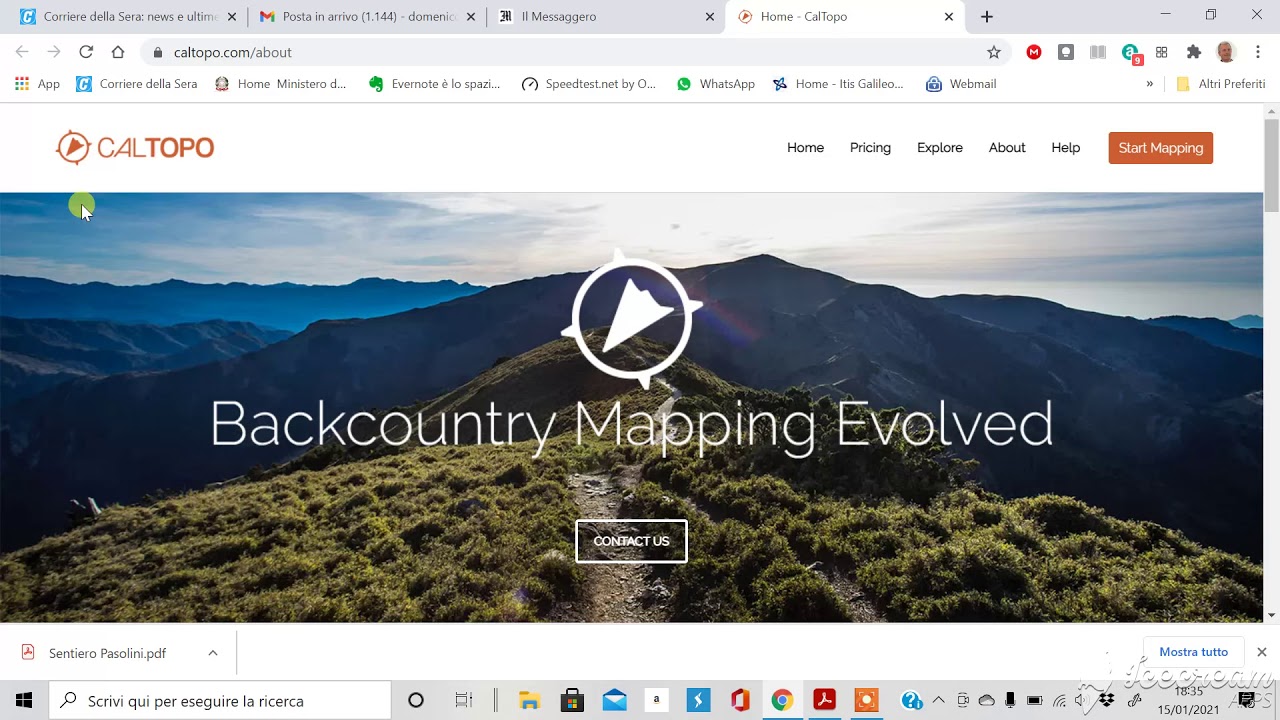
Task: Open the Dropbox tray icon
Action: click(x=1107, y=700)
